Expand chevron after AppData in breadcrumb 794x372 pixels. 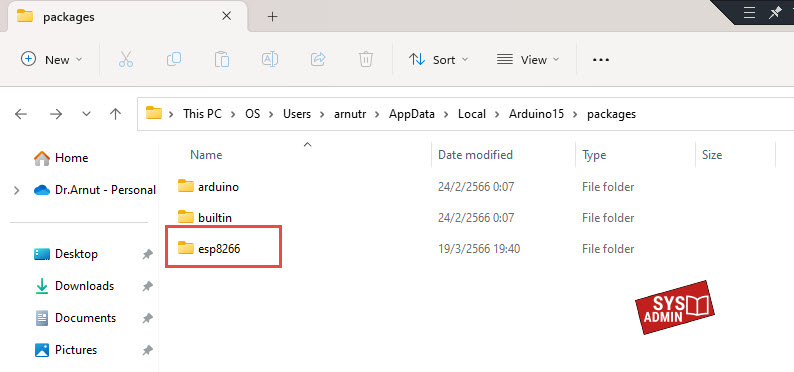click(447, 114)
